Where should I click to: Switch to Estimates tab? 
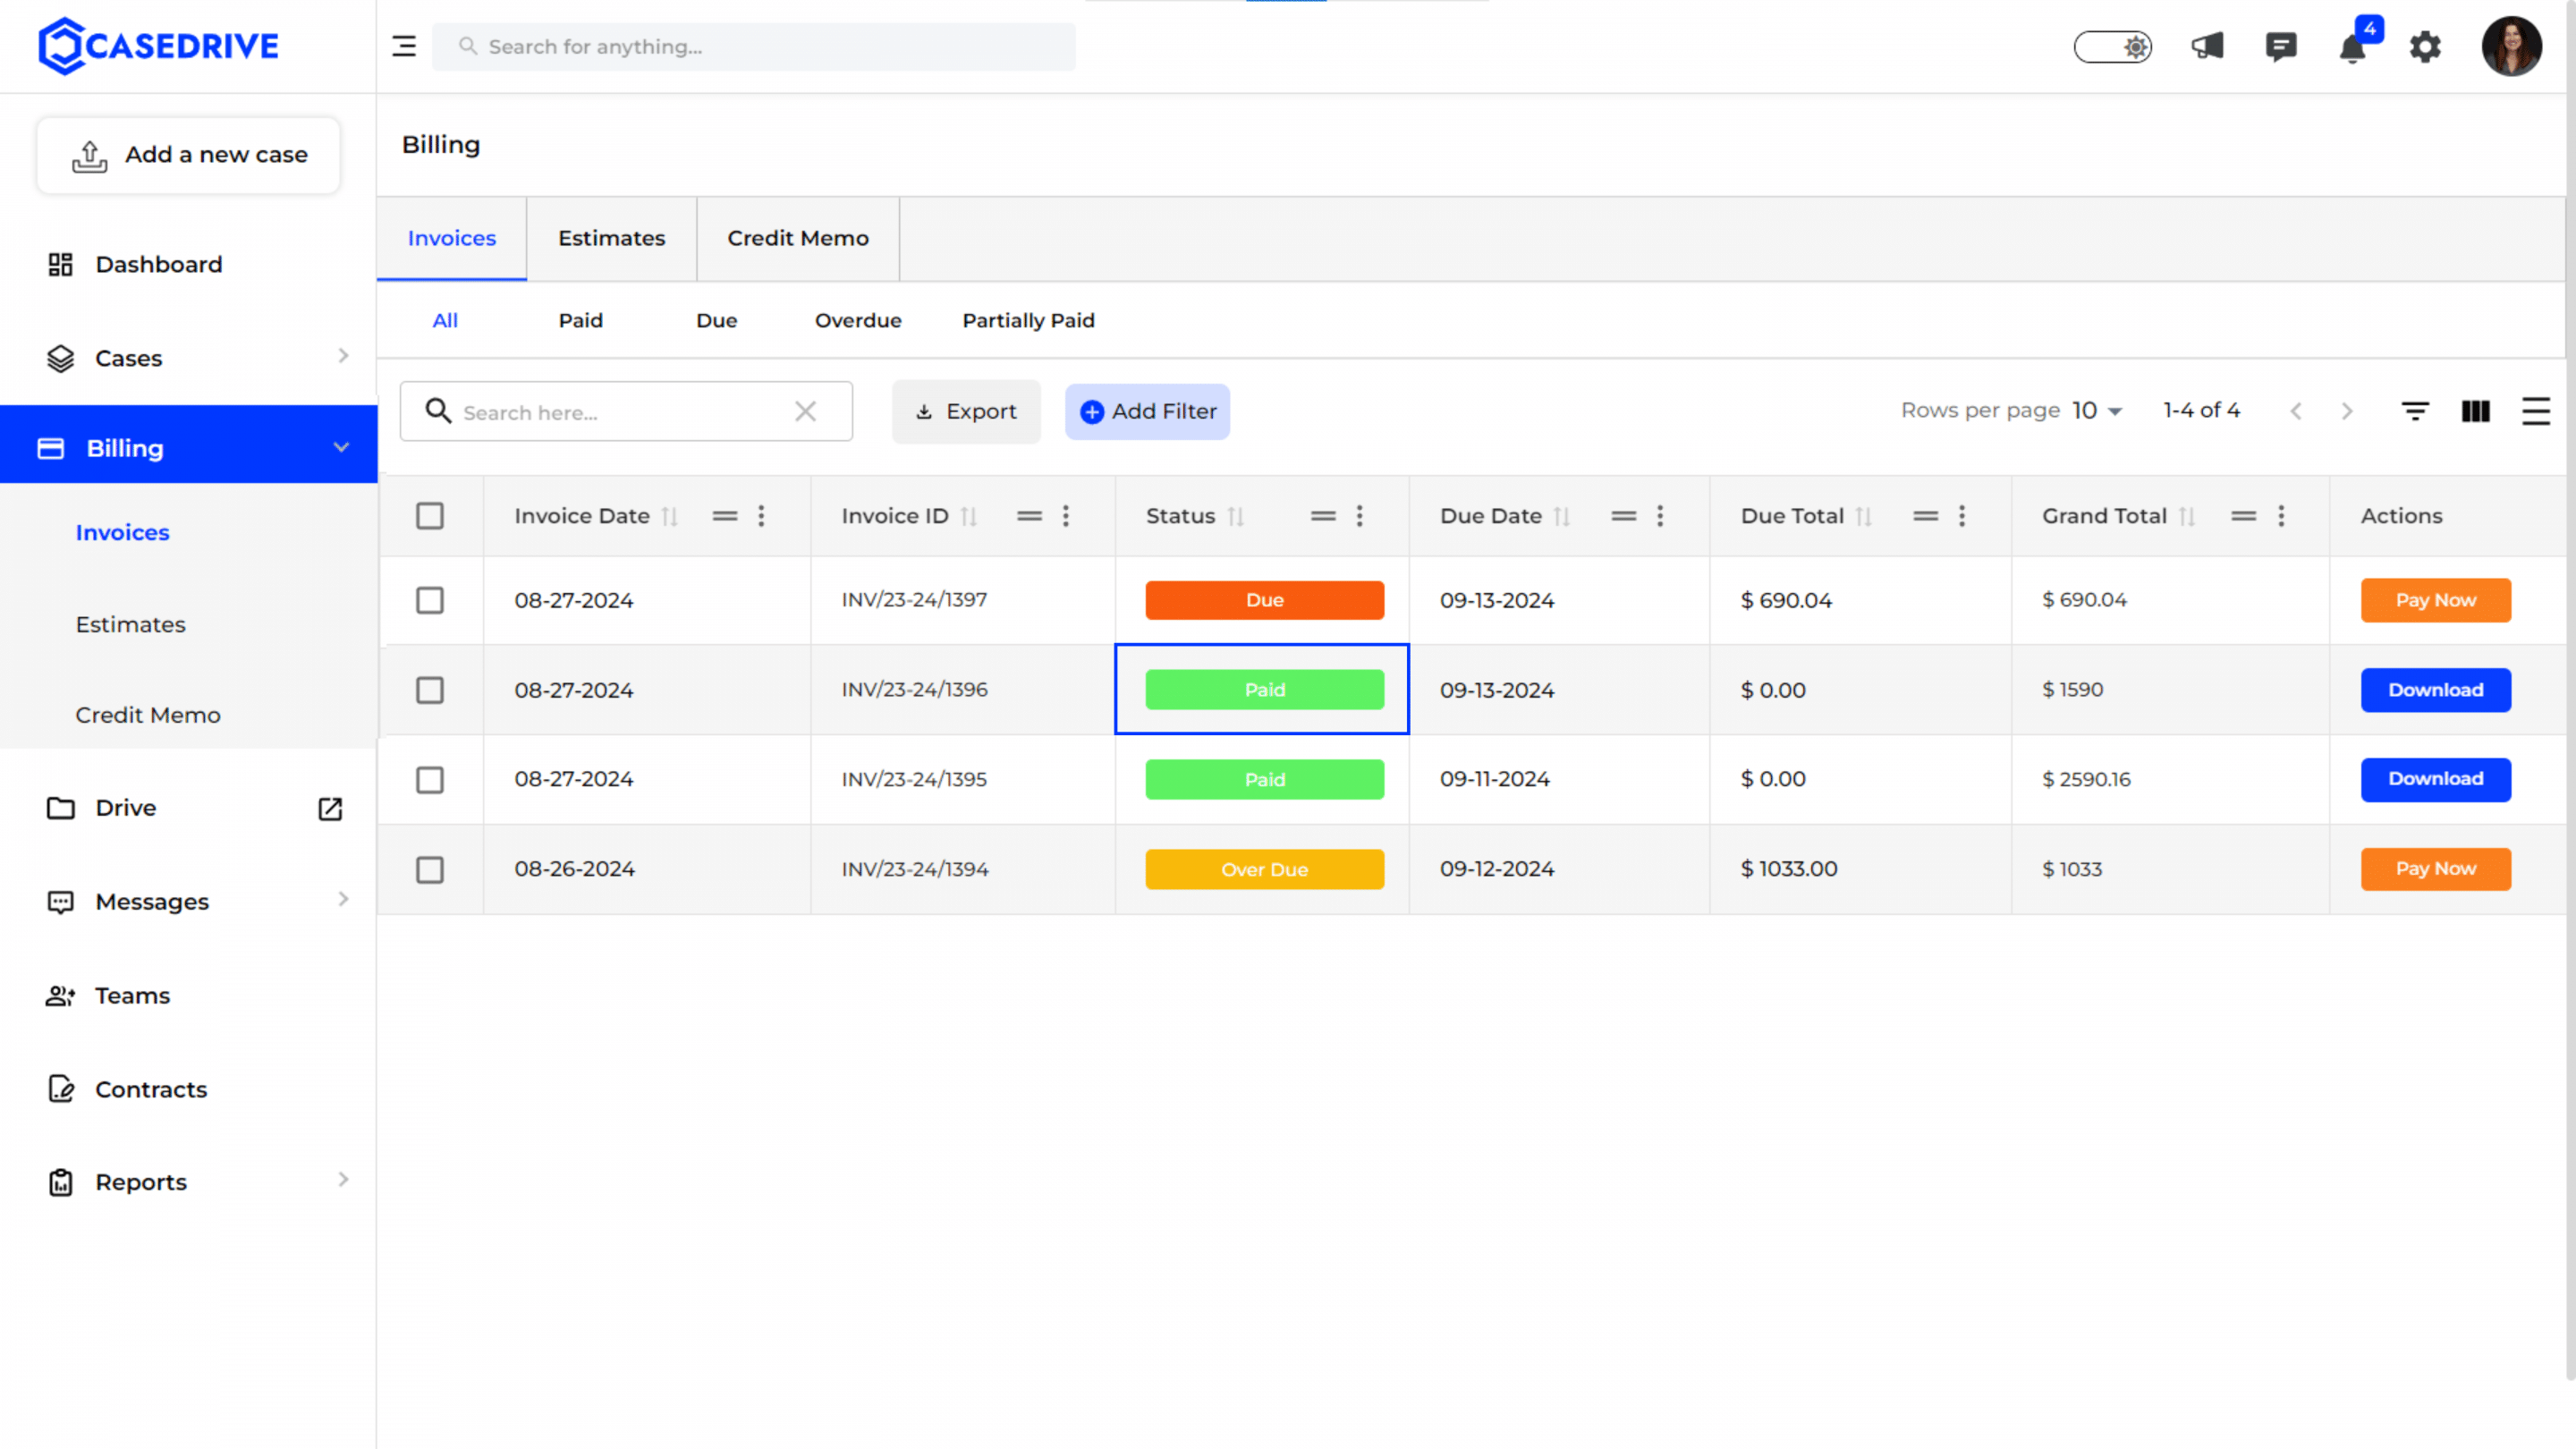(611, 238)
